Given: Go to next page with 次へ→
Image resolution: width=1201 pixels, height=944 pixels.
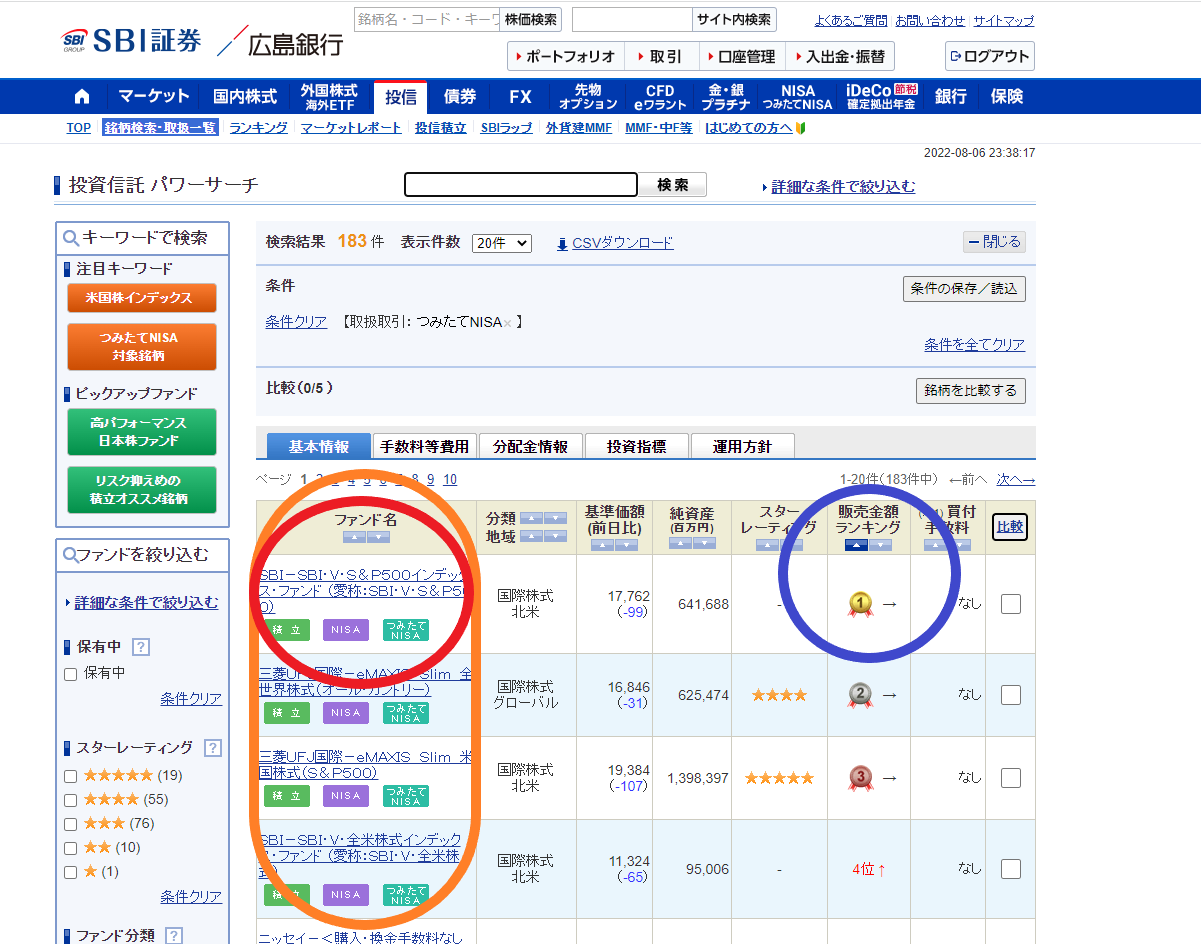Looking at the screenshot, I should click(x=1016, y=479).
